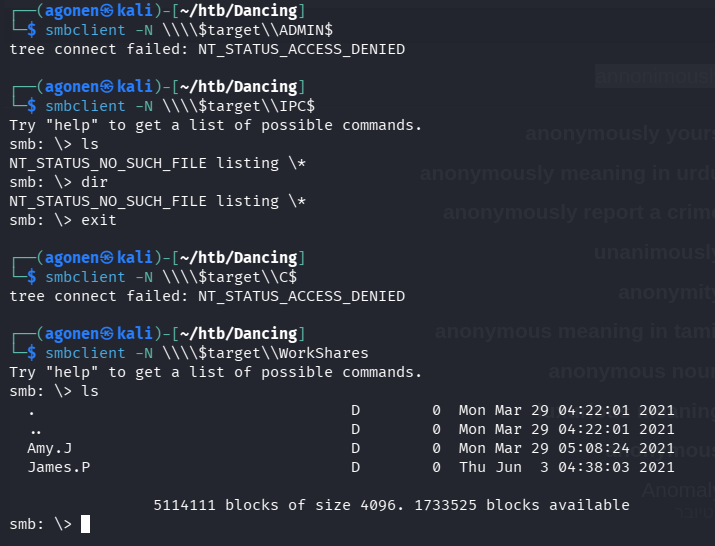Image resolution: width=715 pixels, height=546 pixels.
Task: Select the James.P directory entry
Action: click(57, 467)
